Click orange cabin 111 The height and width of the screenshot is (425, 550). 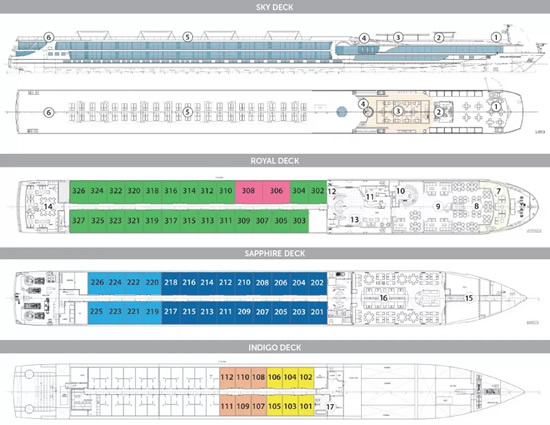point(227,406)
